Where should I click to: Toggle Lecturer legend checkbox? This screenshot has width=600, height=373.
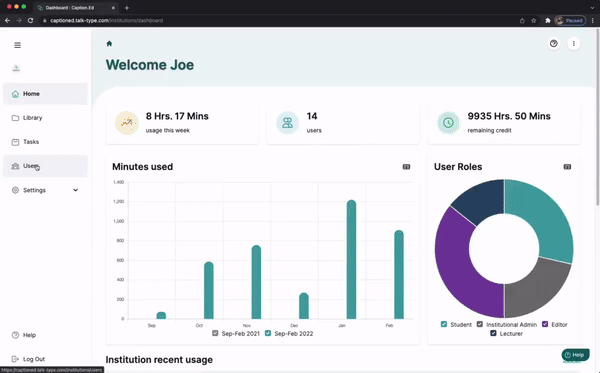click(493, 333)
